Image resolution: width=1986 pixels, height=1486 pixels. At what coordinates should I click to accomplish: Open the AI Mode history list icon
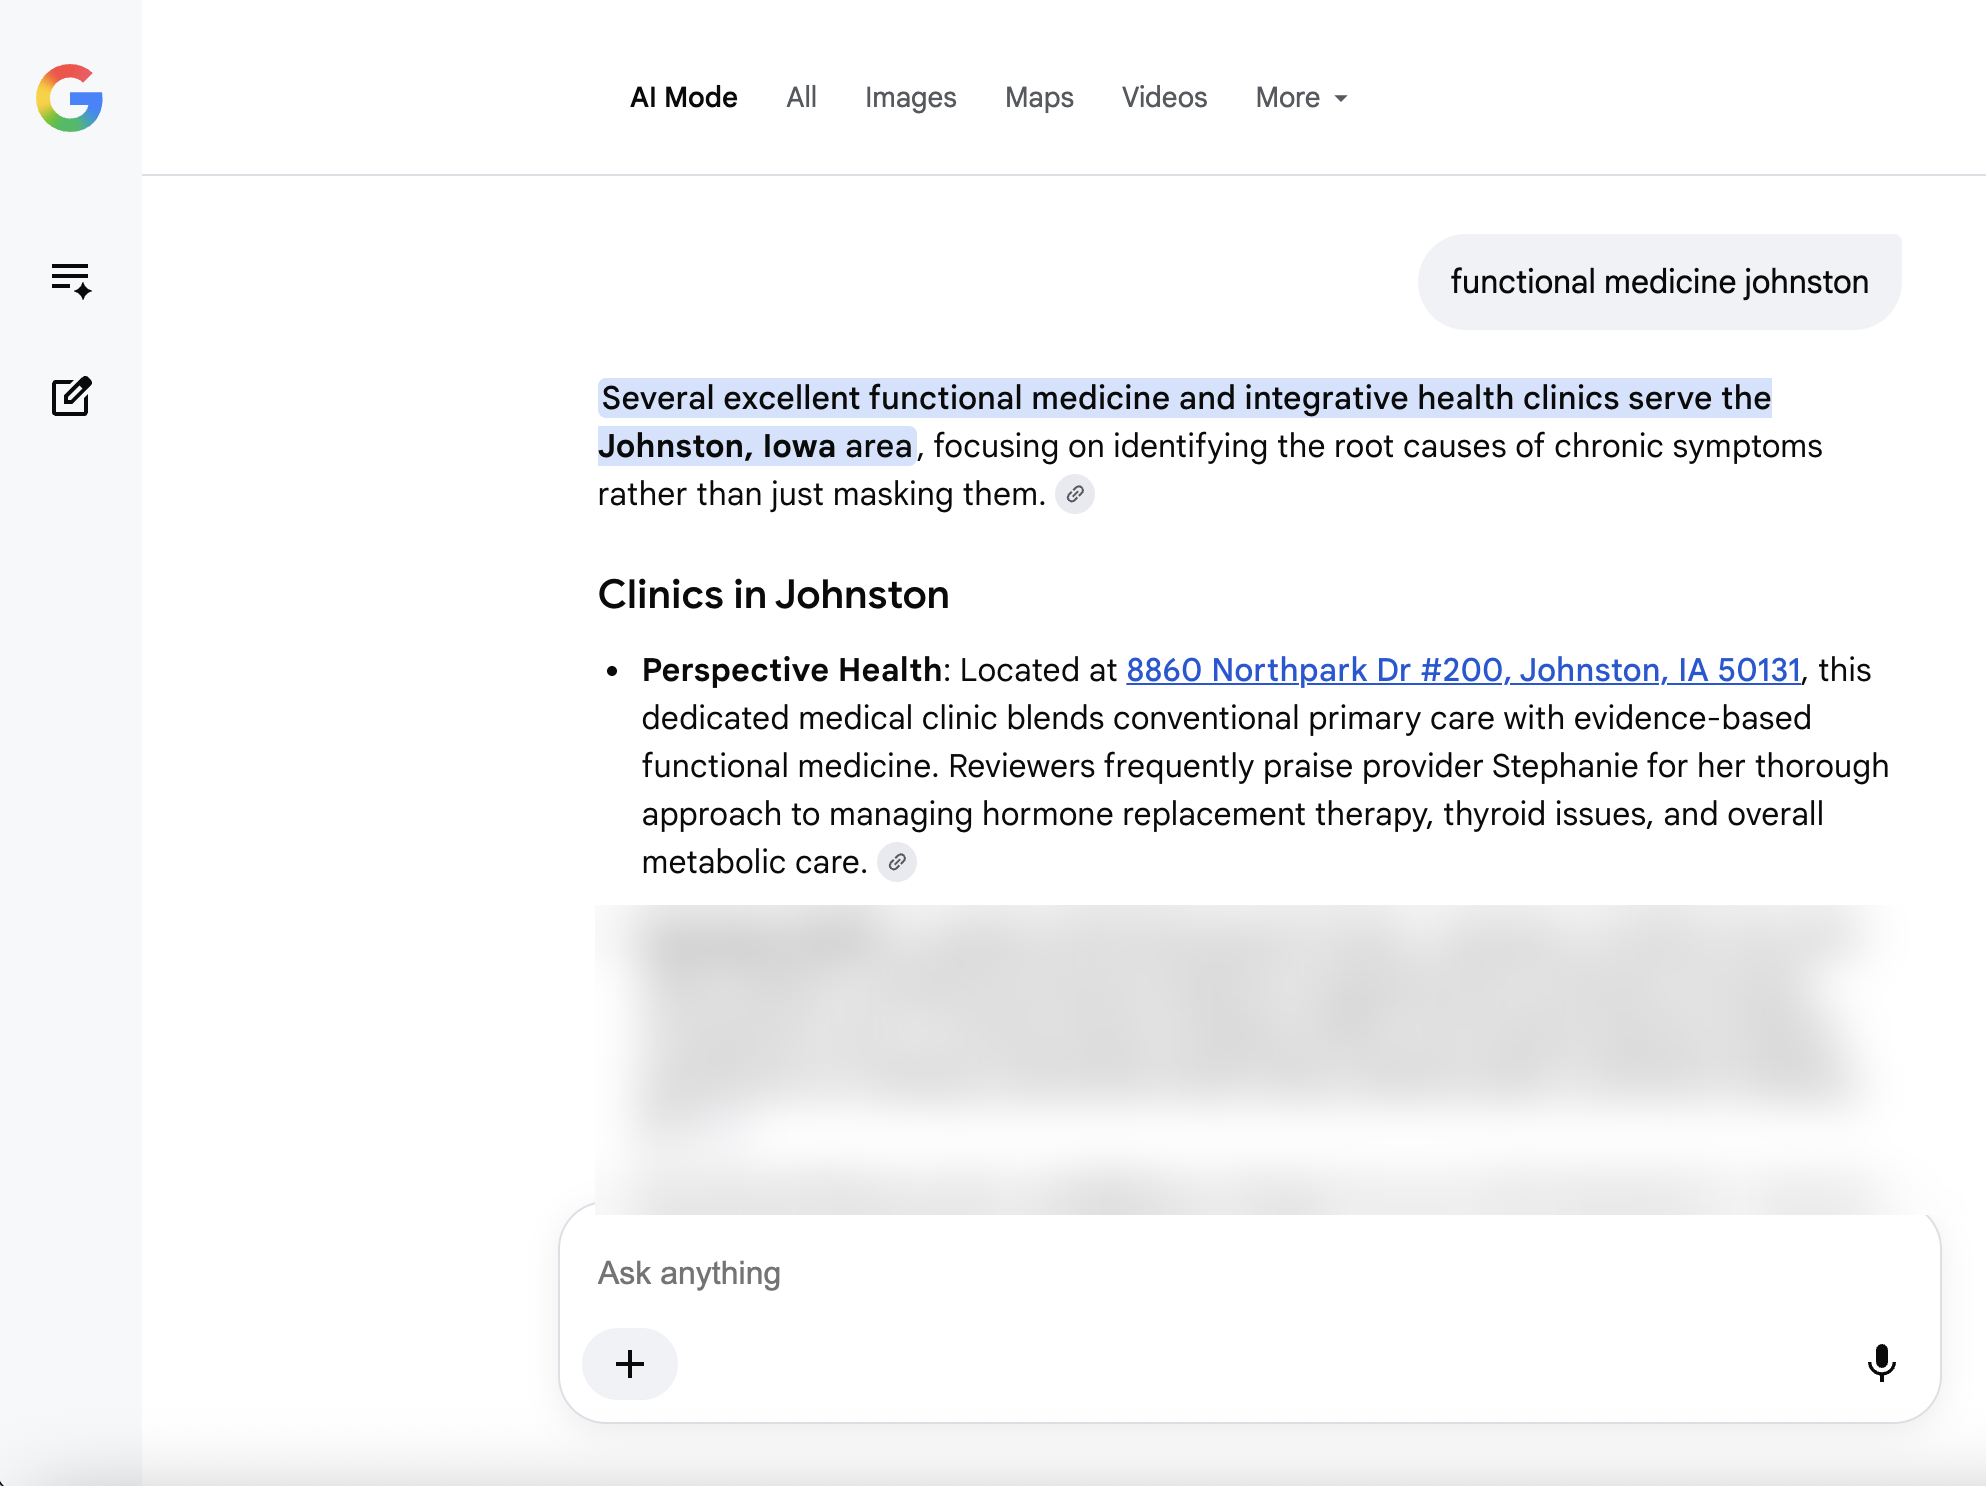tap(71, 280)
